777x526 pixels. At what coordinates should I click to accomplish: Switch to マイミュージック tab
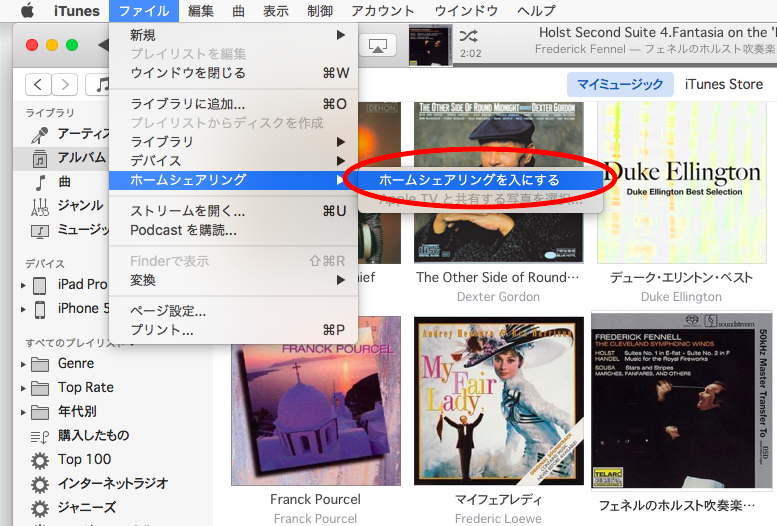pos(620,84)
